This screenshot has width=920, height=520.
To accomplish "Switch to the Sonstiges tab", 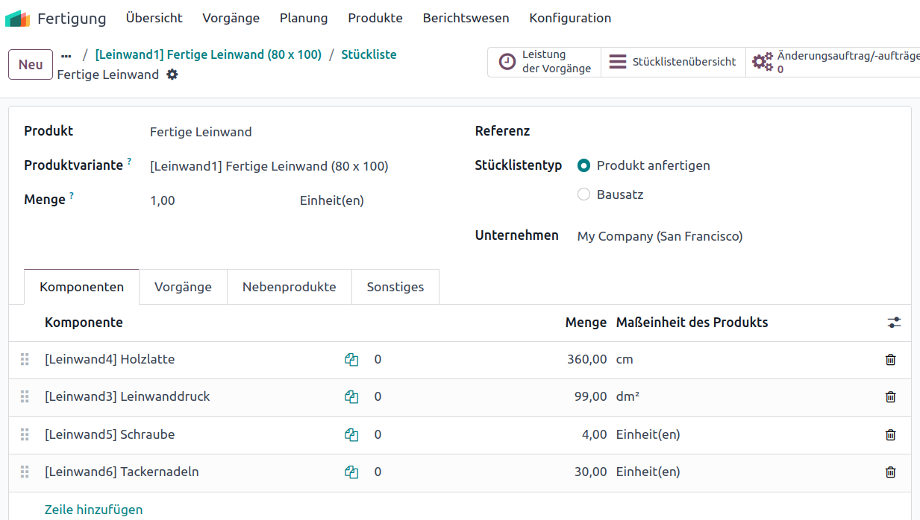I will point(395,287).
